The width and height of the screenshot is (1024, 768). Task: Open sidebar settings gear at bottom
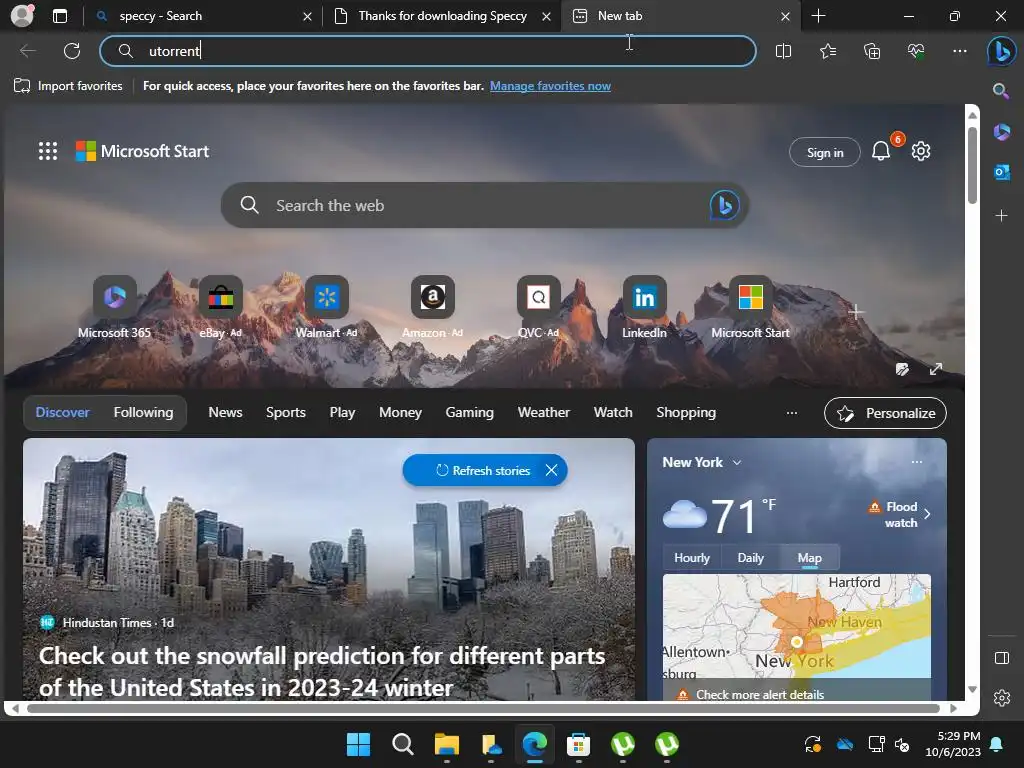point(1002,698)
